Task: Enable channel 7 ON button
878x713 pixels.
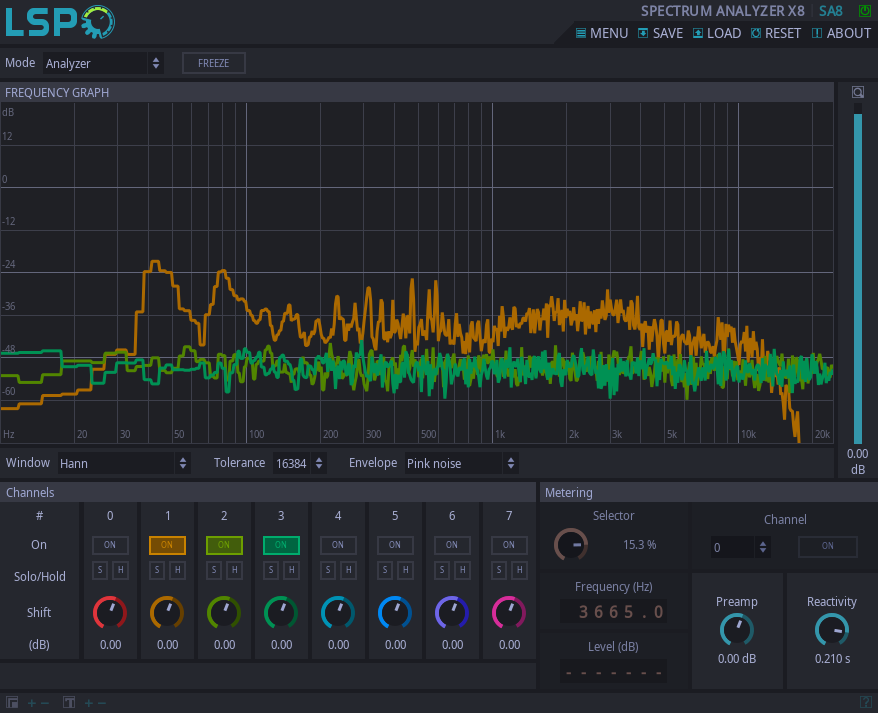Action: pos(509,545)
